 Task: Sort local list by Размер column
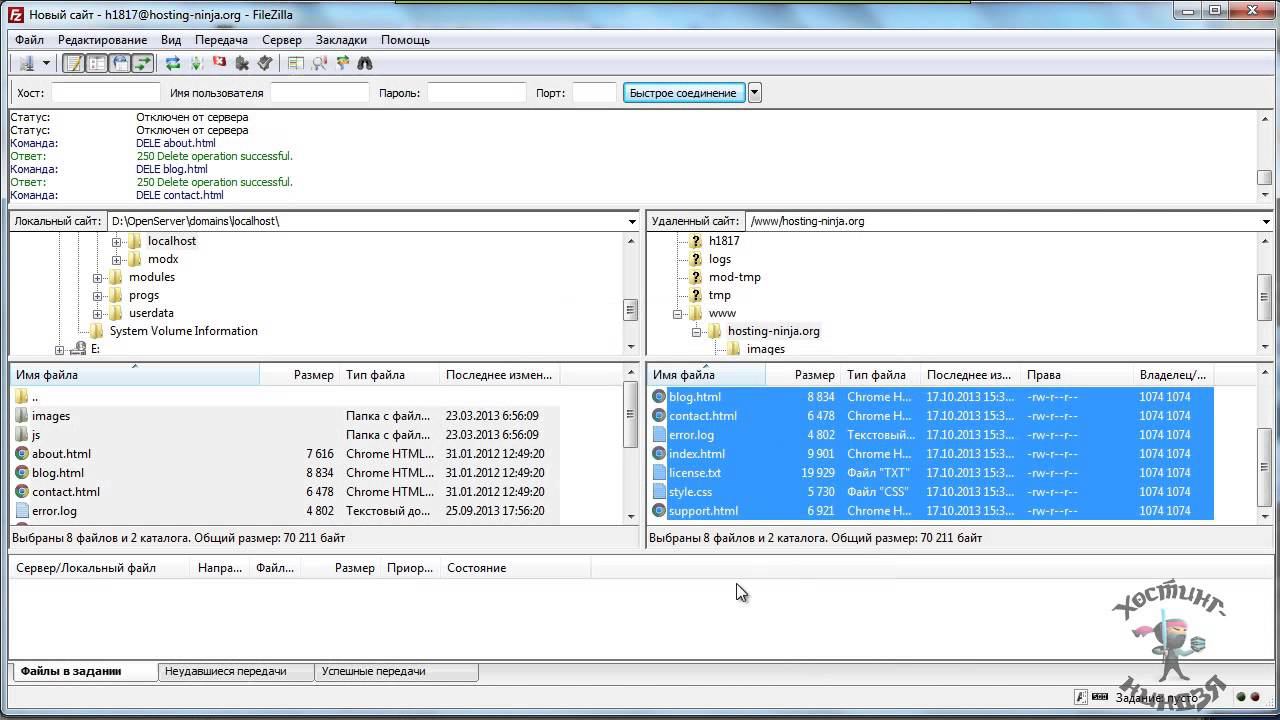[299, 375]
